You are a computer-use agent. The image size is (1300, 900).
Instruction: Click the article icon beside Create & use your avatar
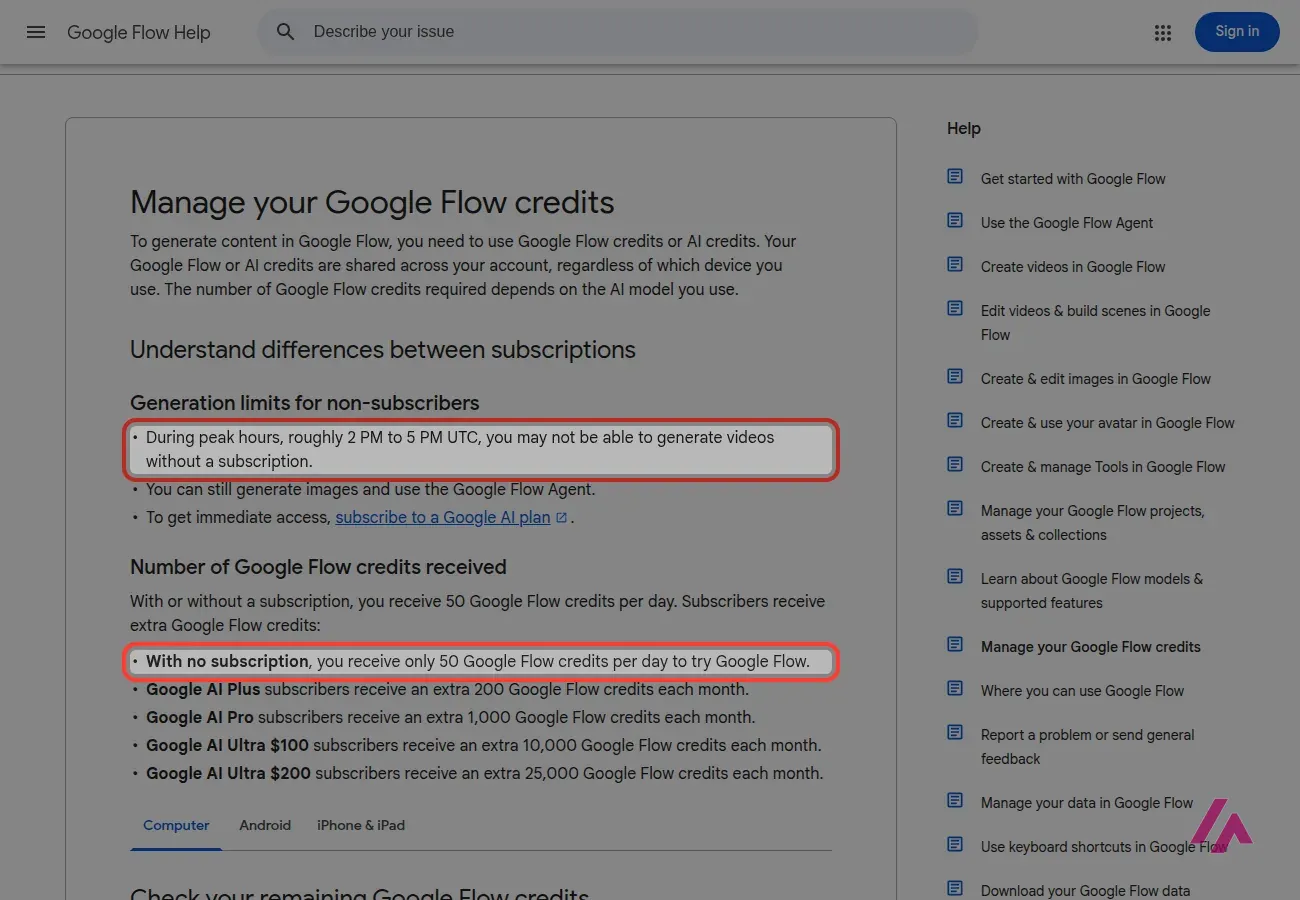coord(955,421)
